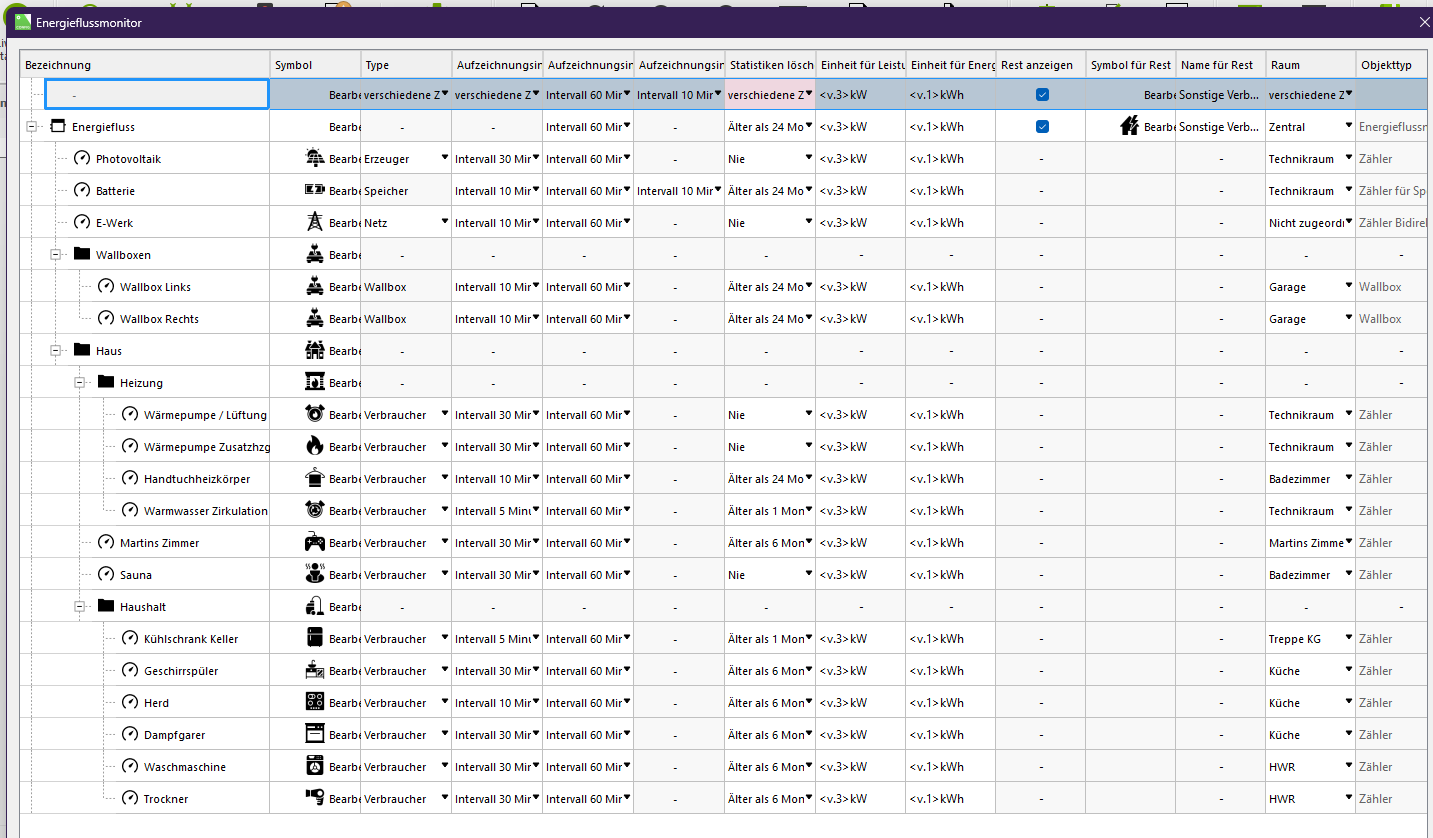The height and width of the screenshot is (838, 1433).
Task: Click Bearbeiten in the top row's Symbol column
Action: point(344,95)
